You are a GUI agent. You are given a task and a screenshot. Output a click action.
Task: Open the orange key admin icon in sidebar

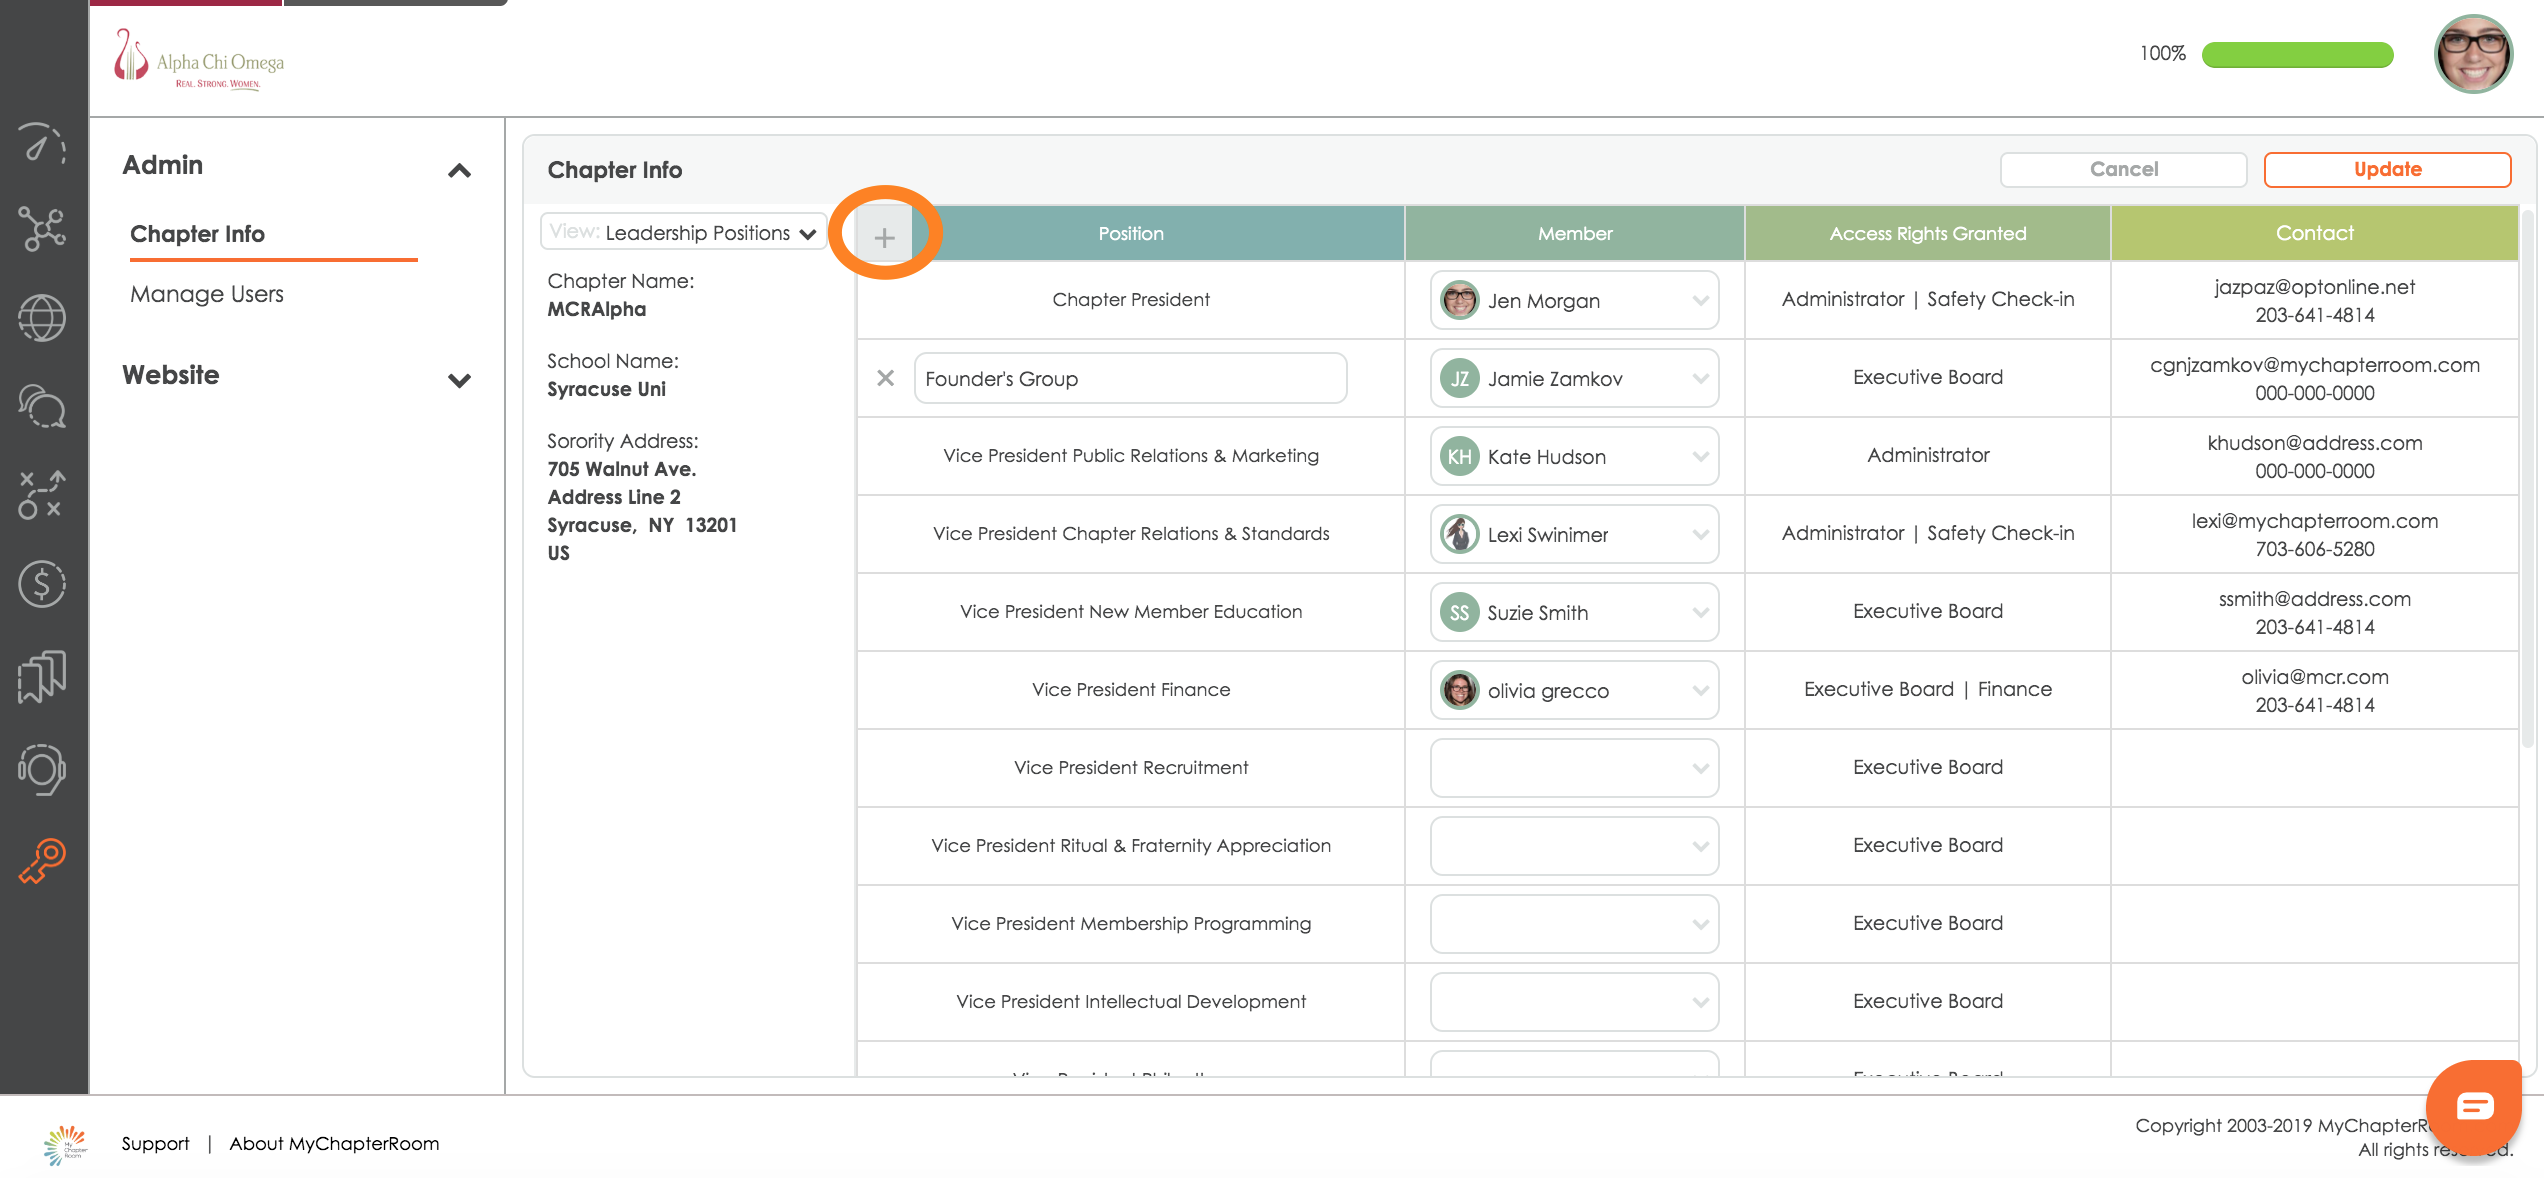pyautogui.click(x=42, y=861)
